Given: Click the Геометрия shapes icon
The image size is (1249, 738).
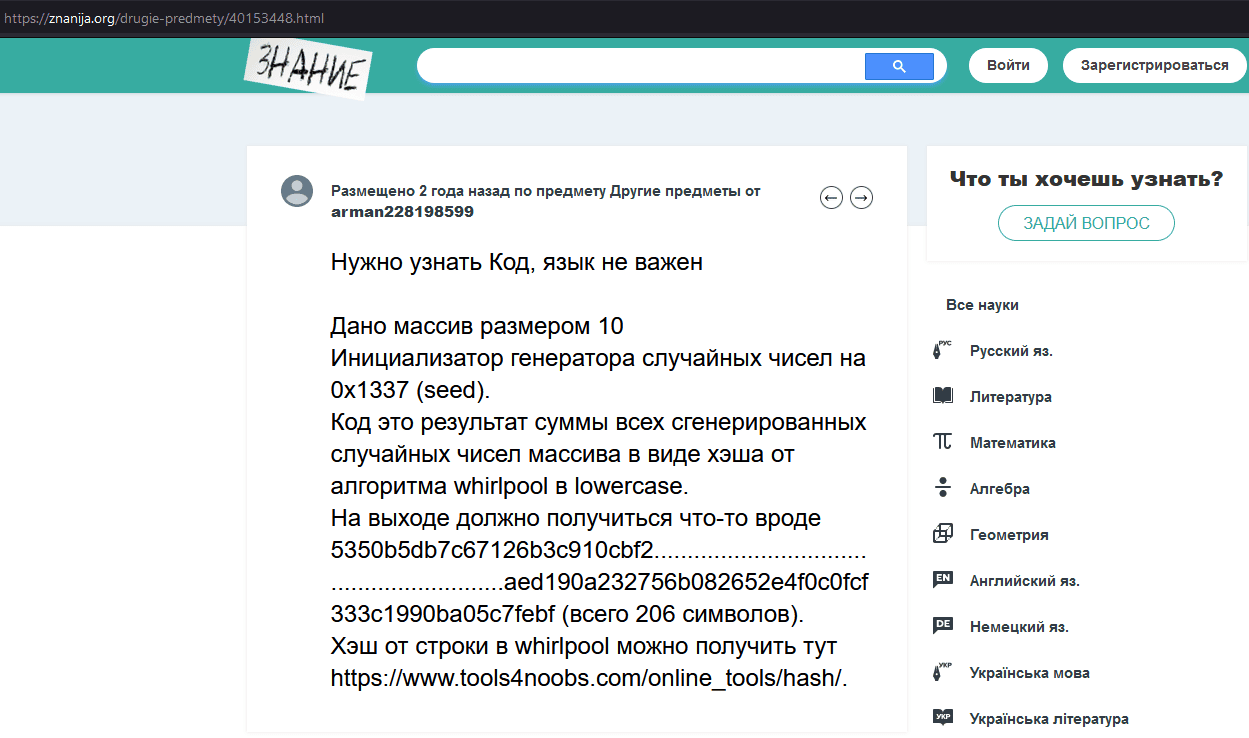Looking at the screenshot, I should (x=942, y=534).
